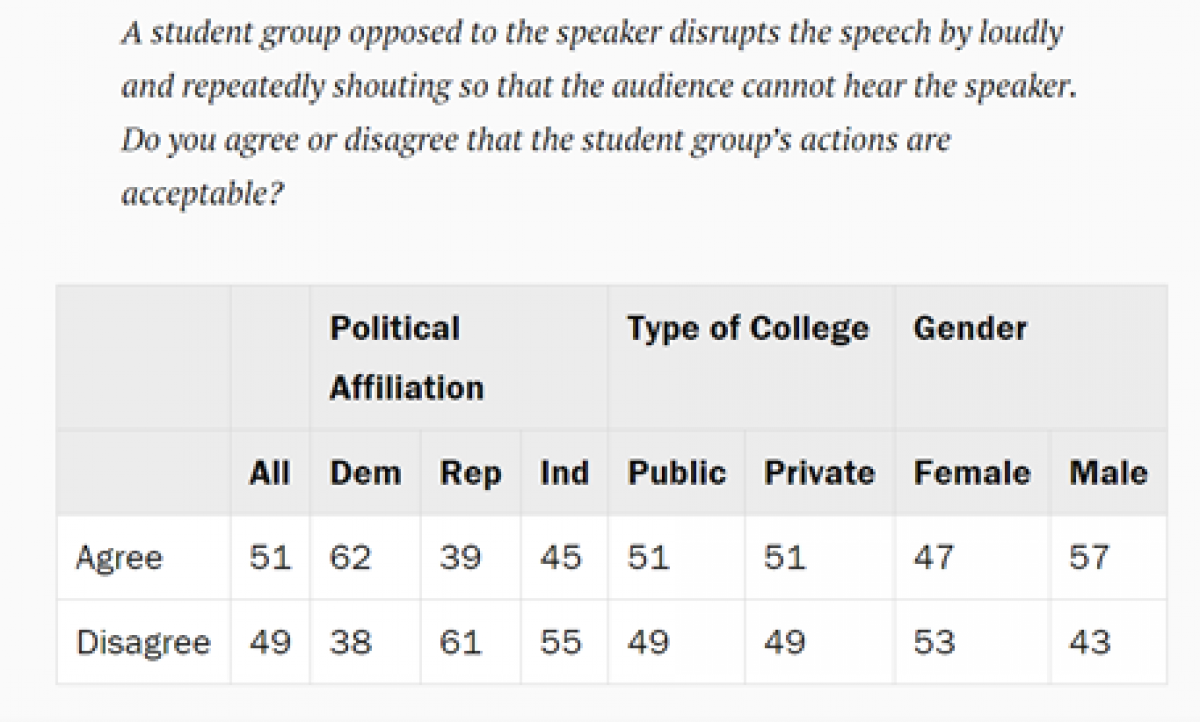
Task: Select the Disagree value 53 for Female
Action: pyautogui.click(x=934, y=642)
